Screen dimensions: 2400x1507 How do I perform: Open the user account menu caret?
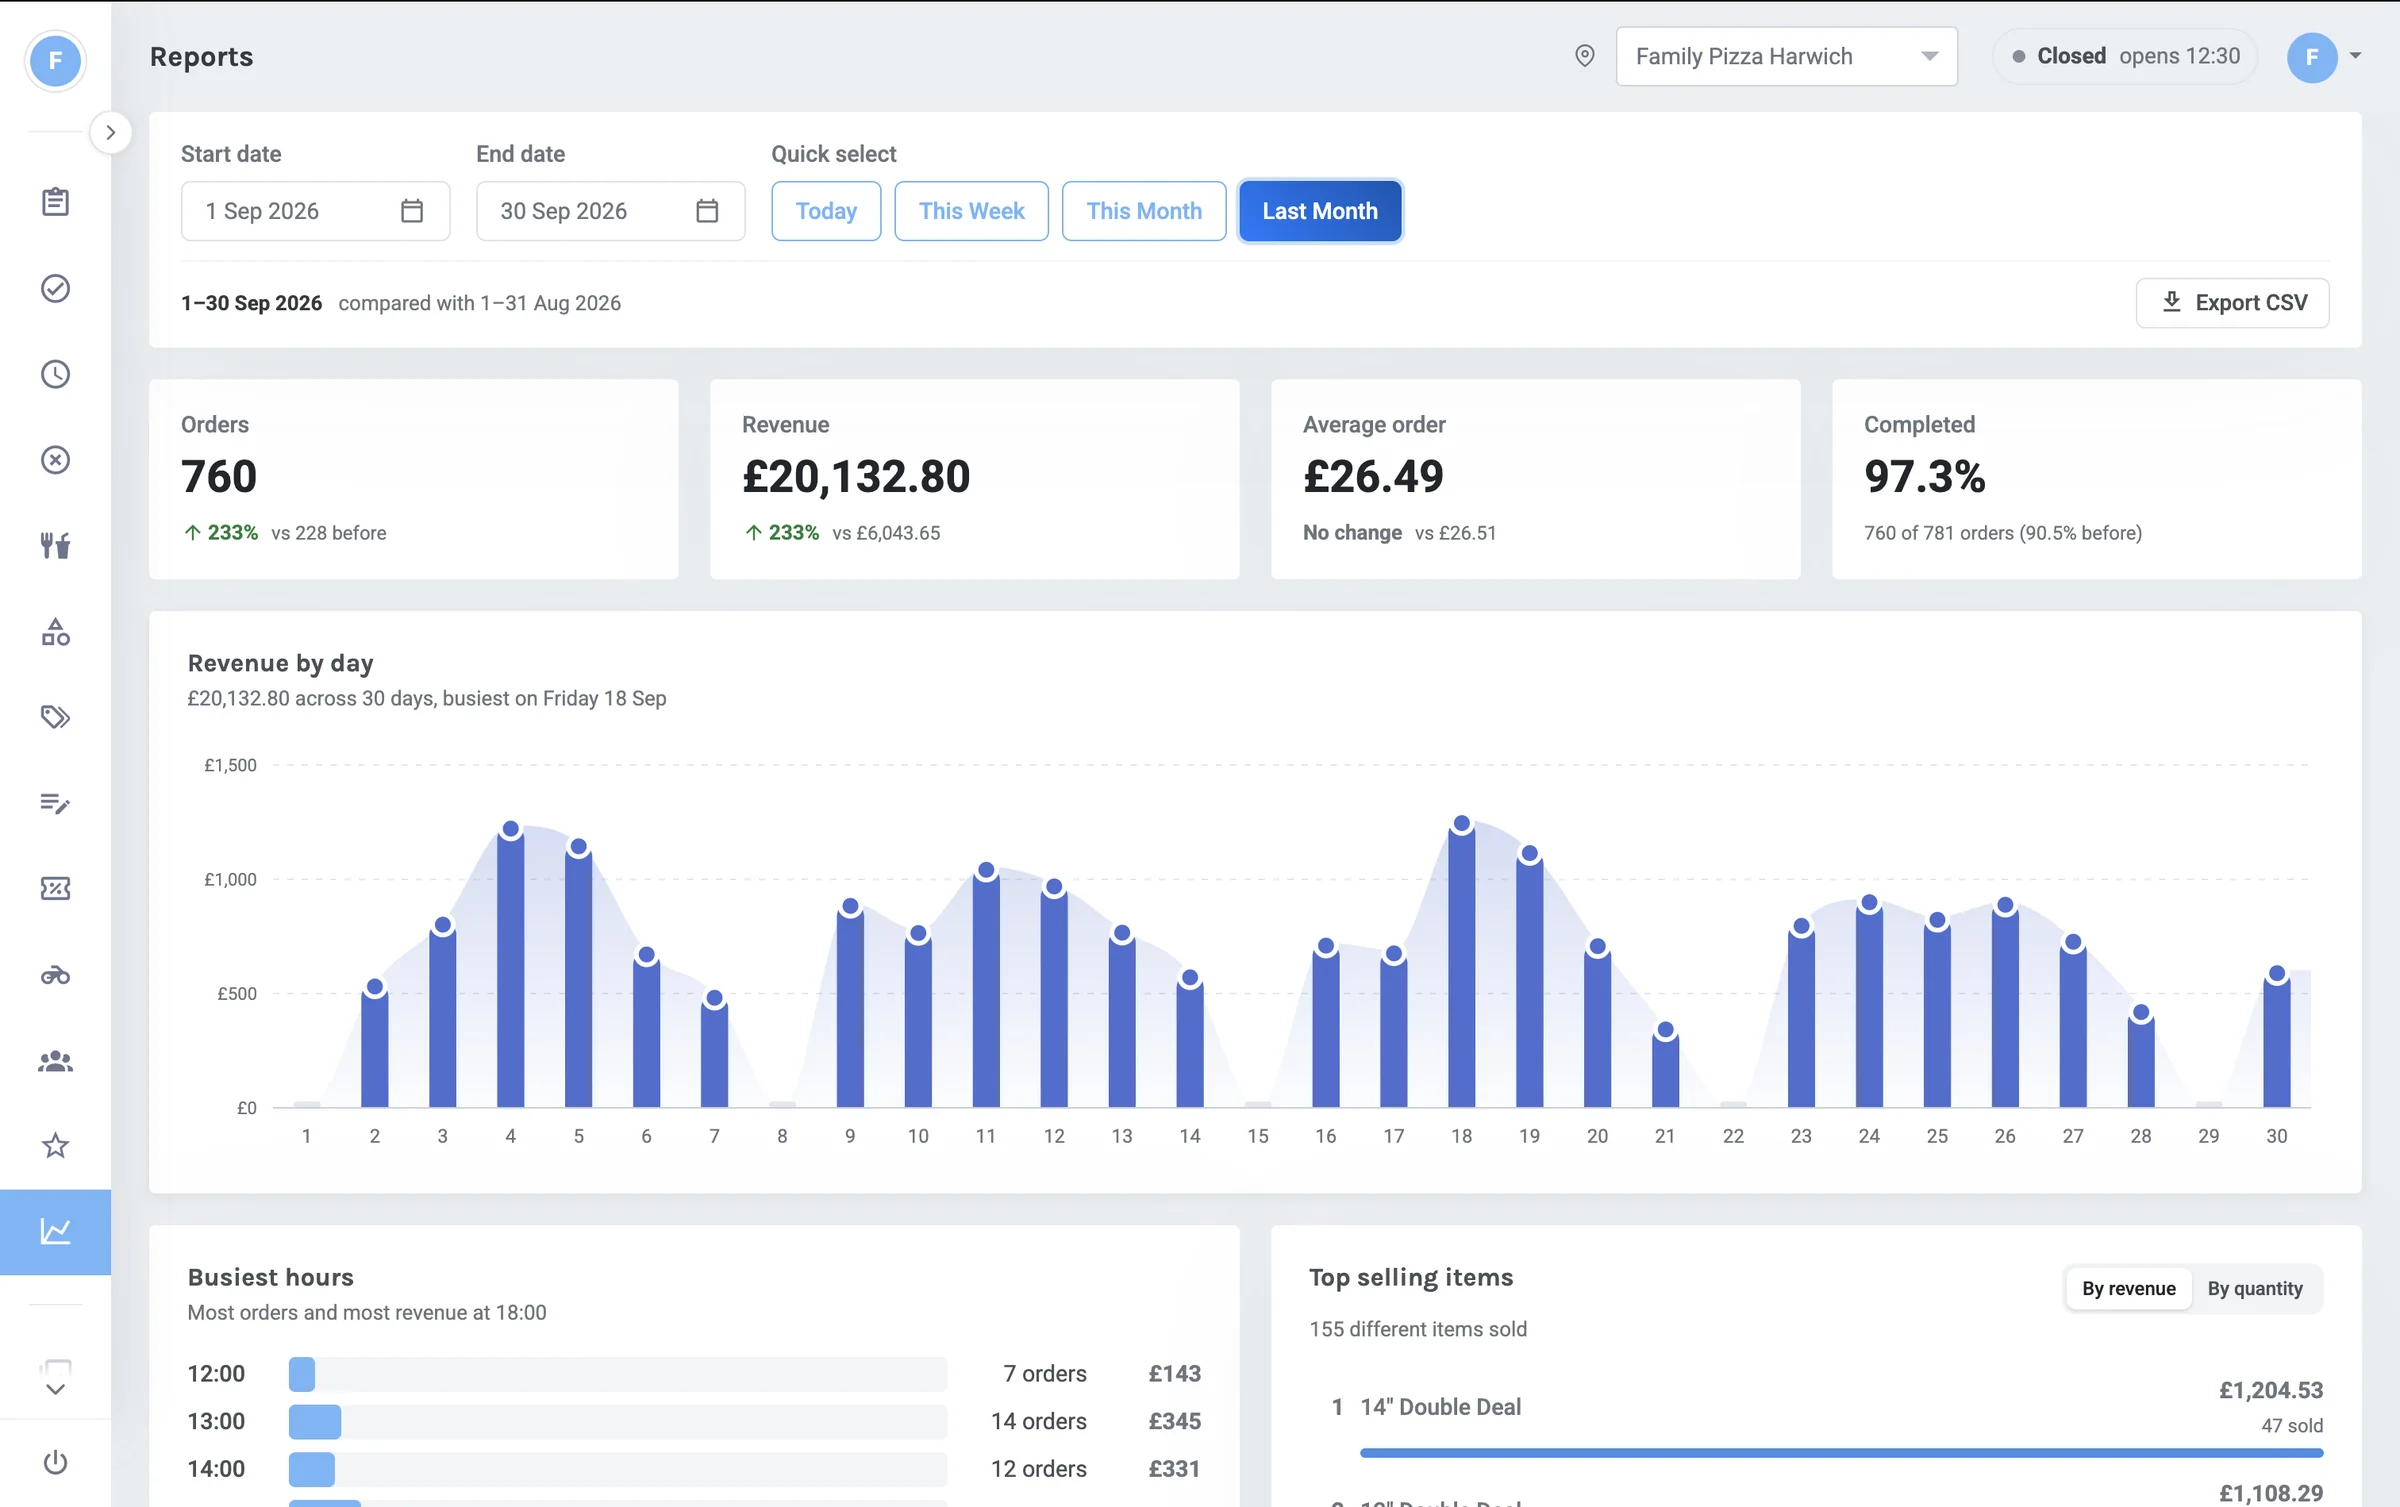pos(2356,56)
